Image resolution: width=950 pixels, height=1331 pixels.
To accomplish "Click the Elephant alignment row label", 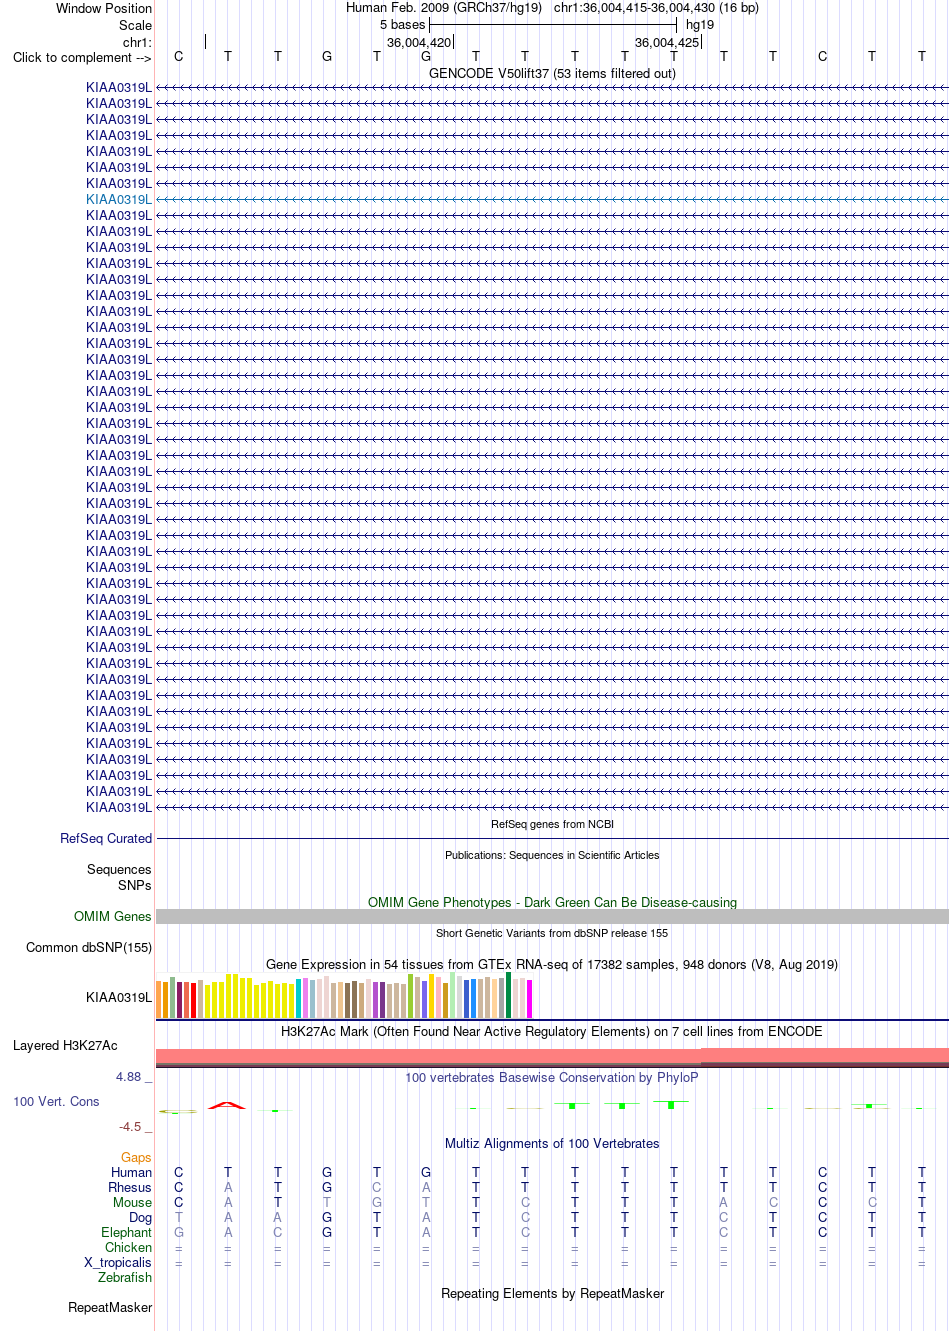I will click(x=126, y=1232).
